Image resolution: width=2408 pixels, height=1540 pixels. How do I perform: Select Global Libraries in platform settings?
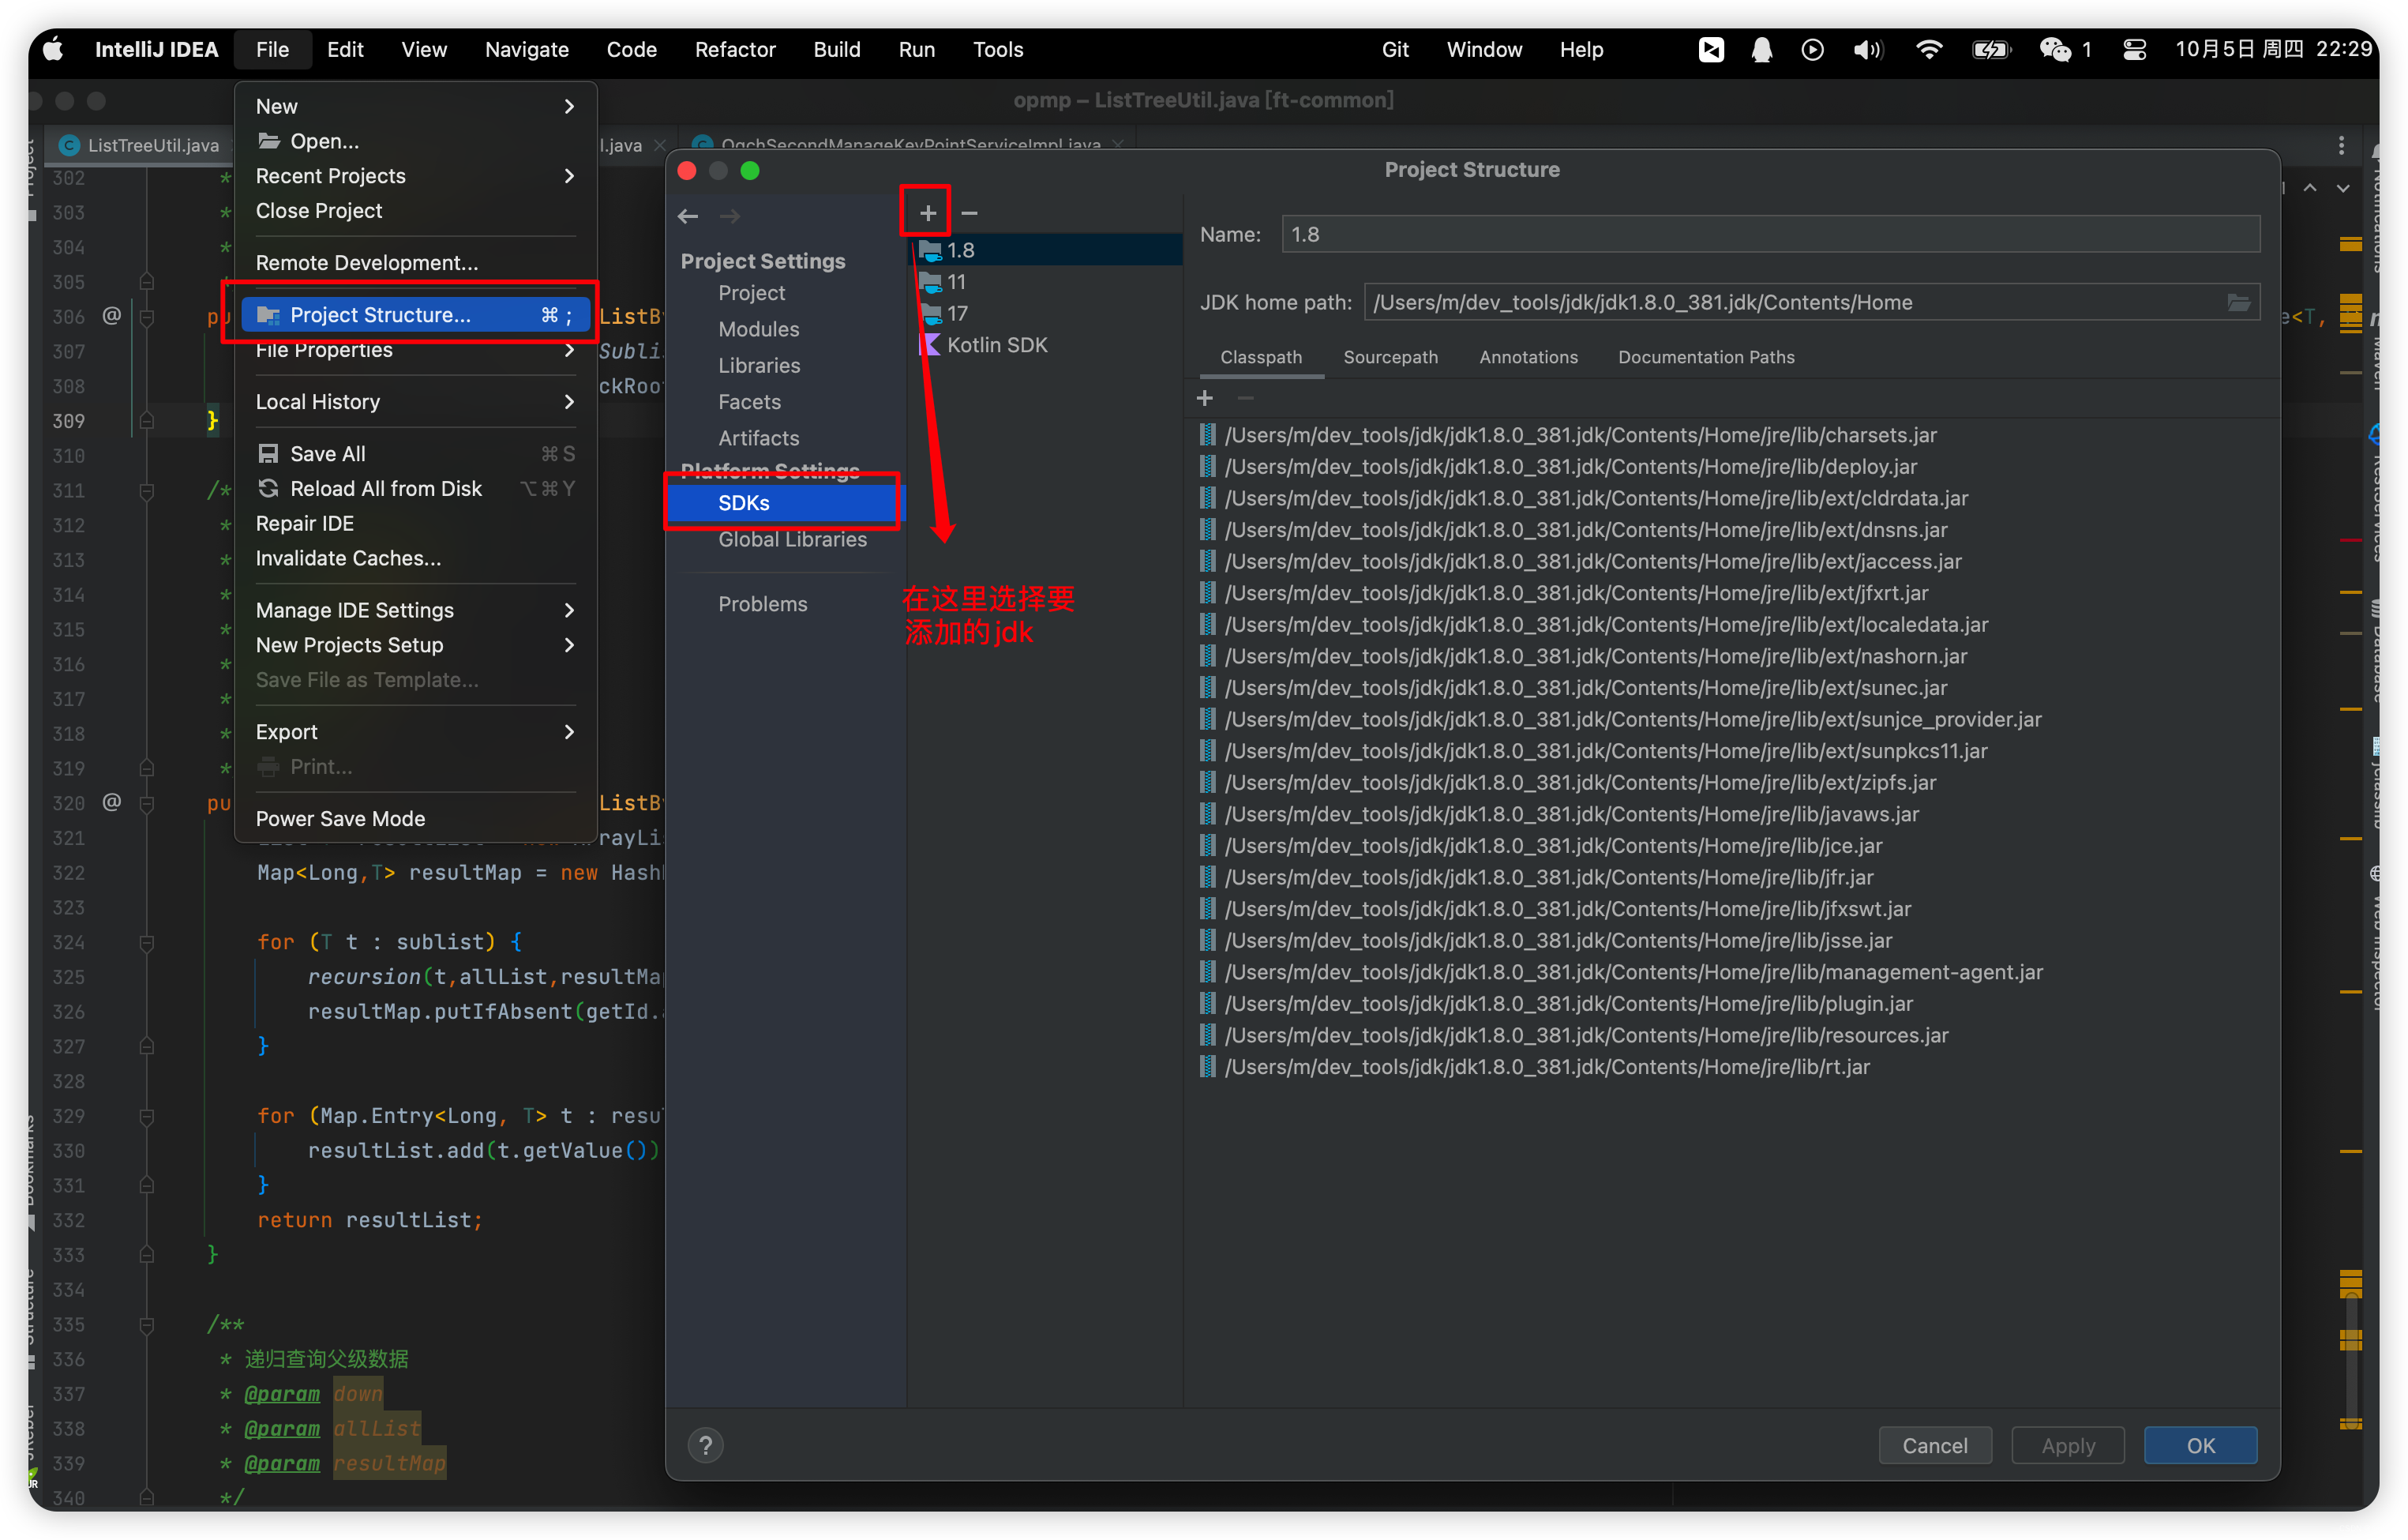point(792,540)
